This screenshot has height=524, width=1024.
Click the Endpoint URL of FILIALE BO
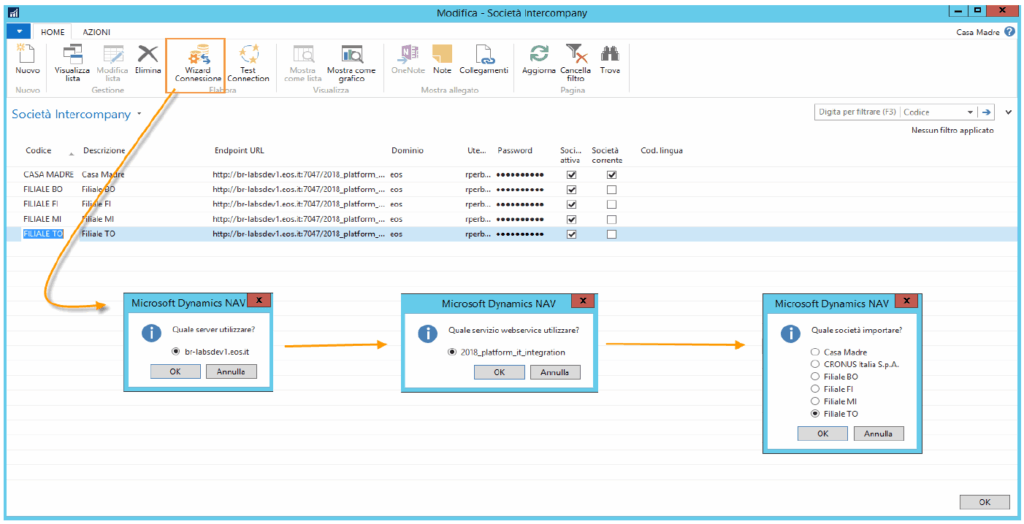[x=299, y=189]
